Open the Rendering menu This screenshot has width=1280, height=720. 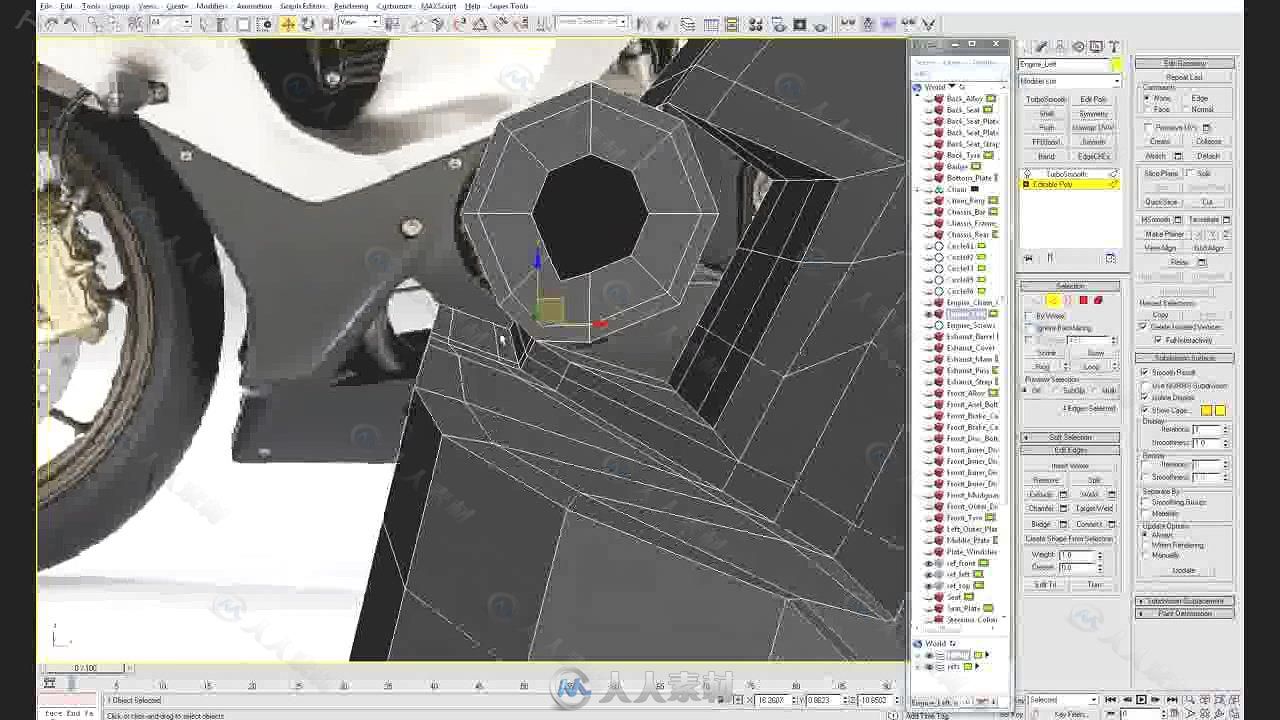[351, 6]
